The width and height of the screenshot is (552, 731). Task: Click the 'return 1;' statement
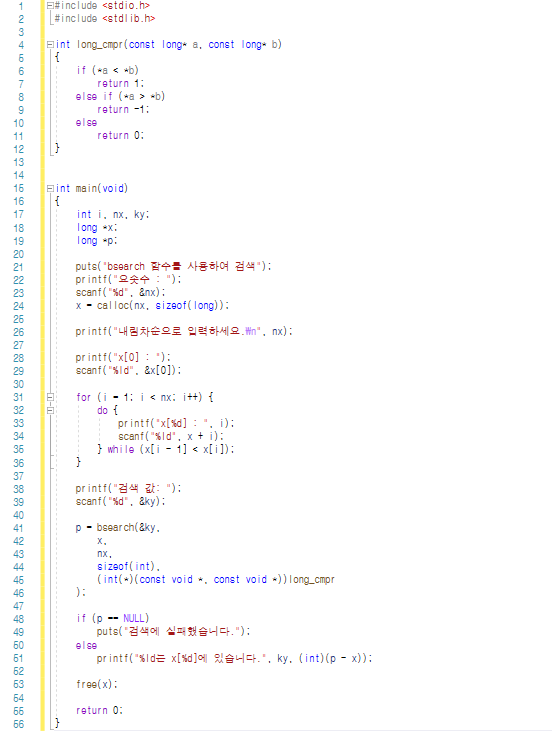120,83
